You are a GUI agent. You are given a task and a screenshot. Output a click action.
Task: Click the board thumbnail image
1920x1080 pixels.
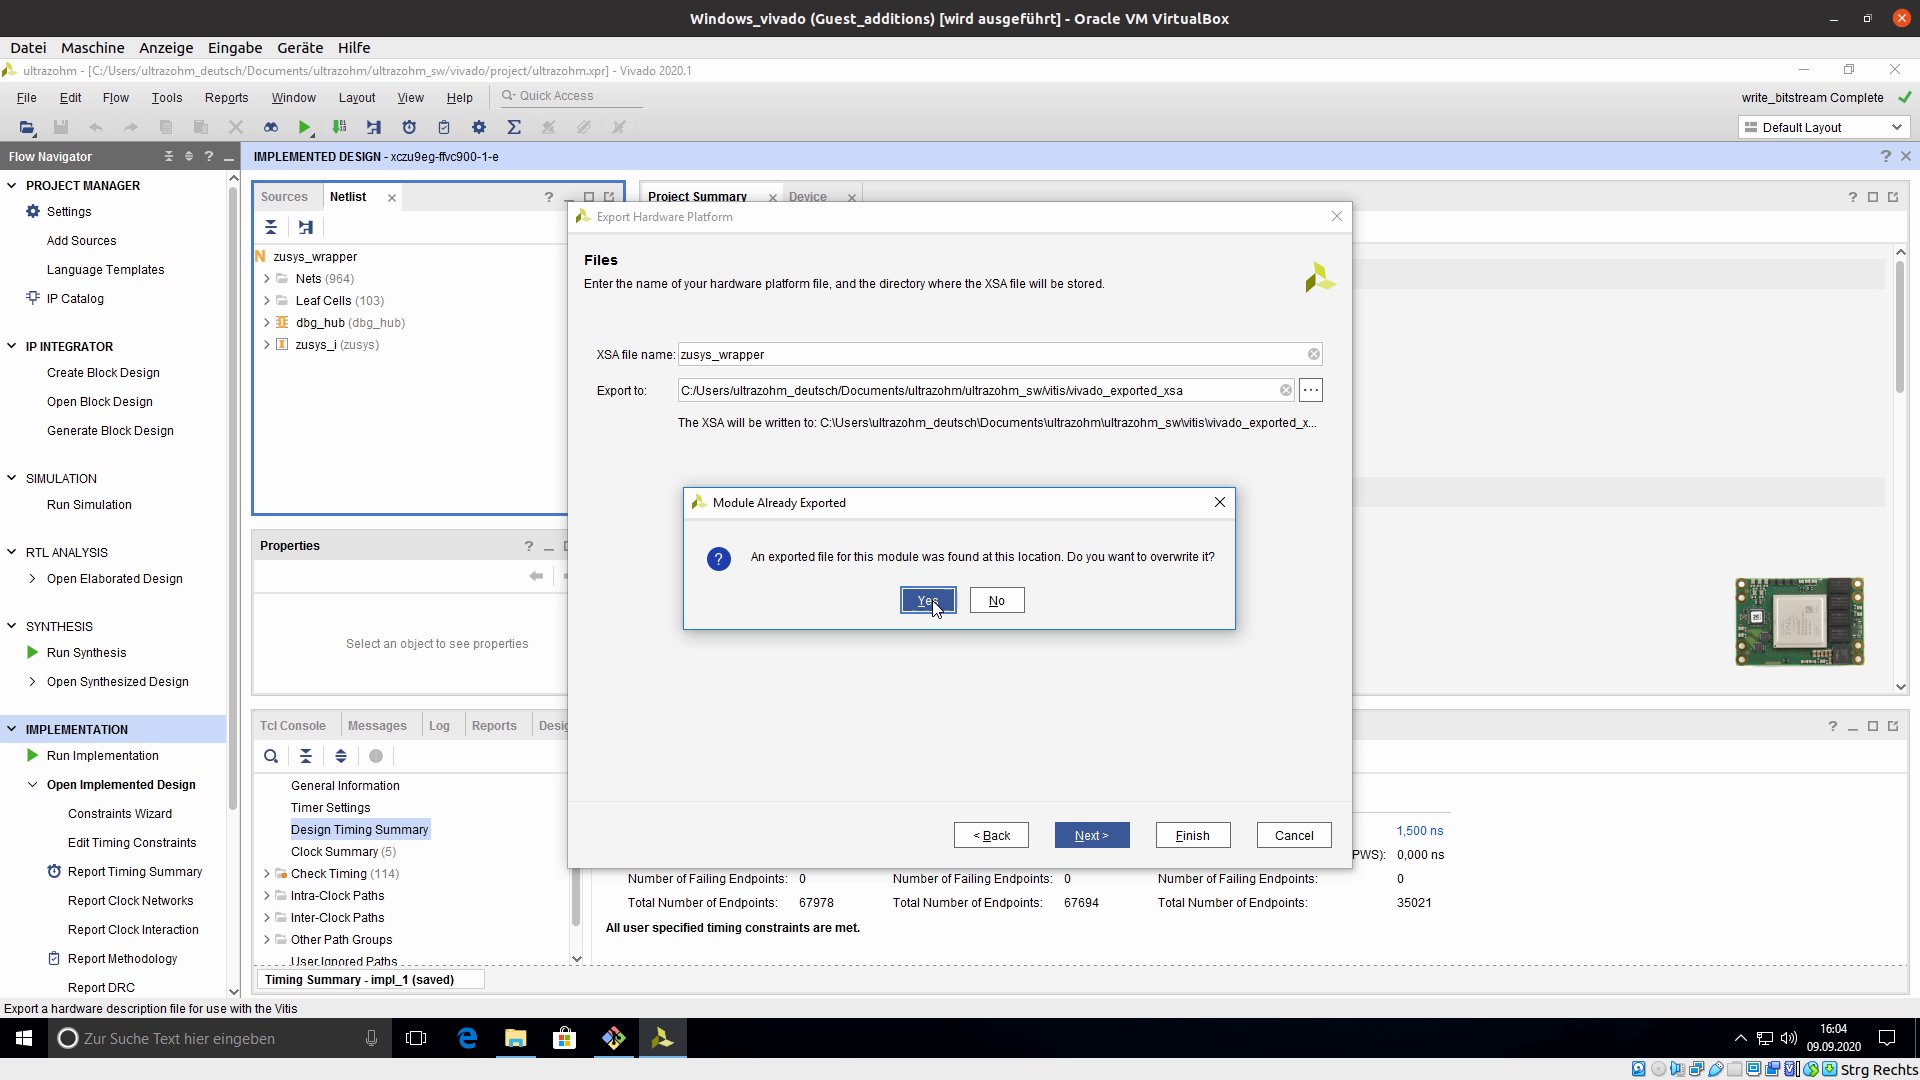[1799, 621]
